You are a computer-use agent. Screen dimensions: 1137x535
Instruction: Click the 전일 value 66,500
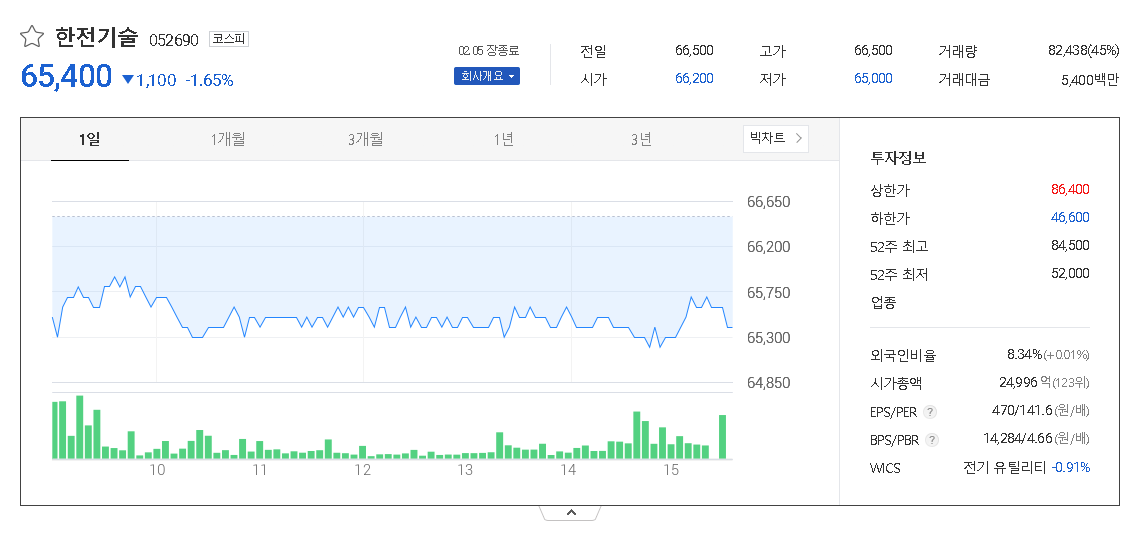tap(694, 51)
